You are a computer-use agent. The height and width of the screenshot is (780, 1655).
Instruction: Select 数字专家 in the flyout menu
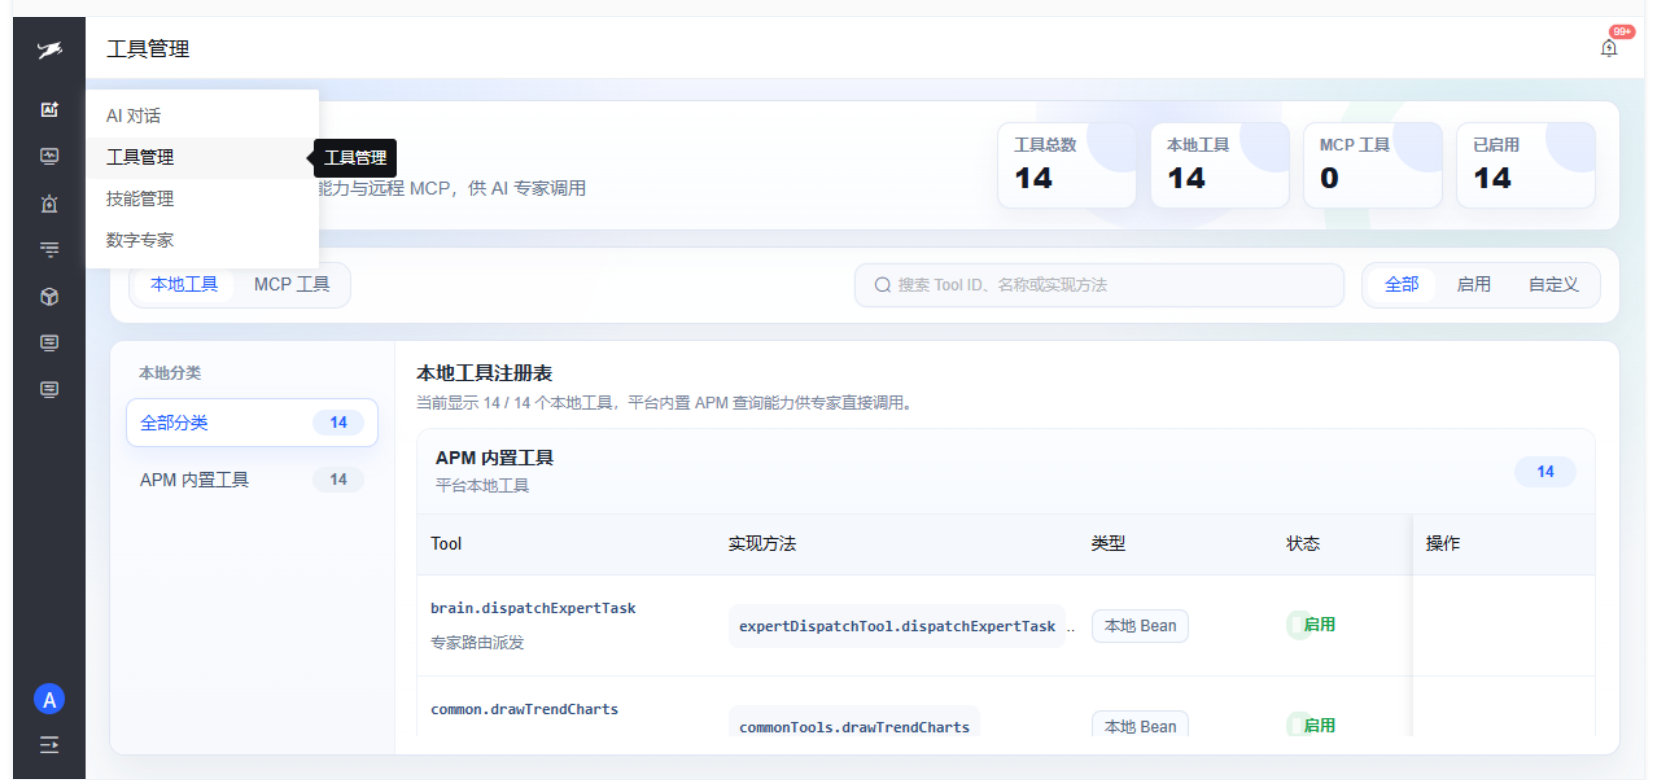(x=202, y=240)
